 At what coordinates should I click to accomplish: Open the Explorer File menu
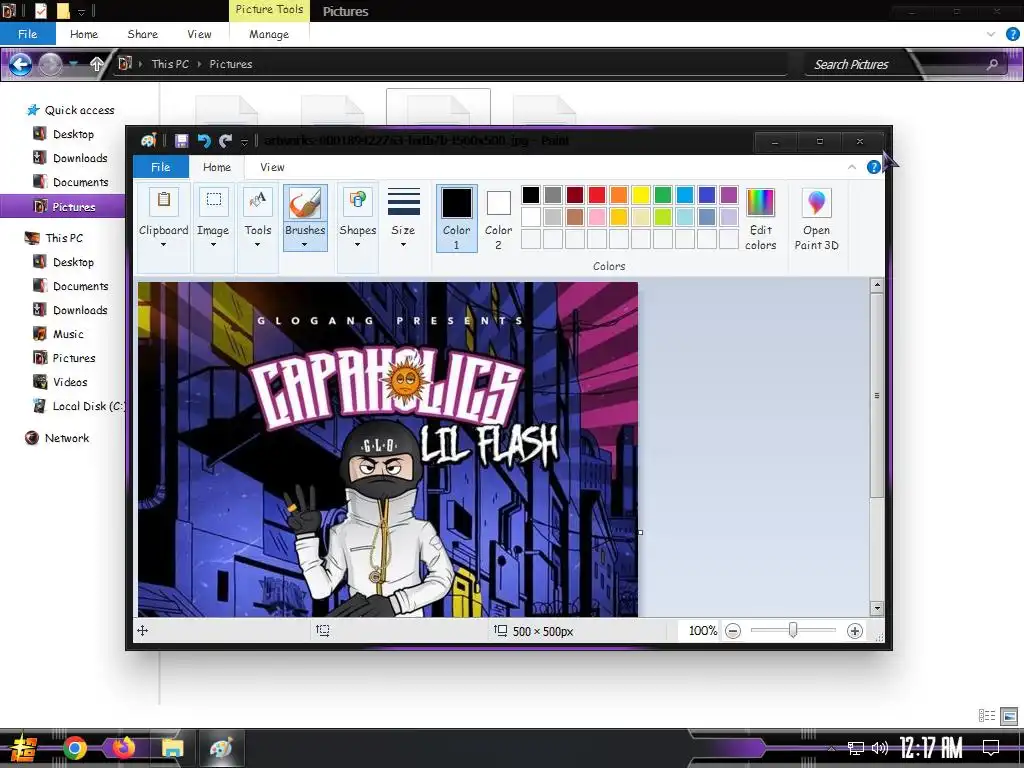point(27,34)
